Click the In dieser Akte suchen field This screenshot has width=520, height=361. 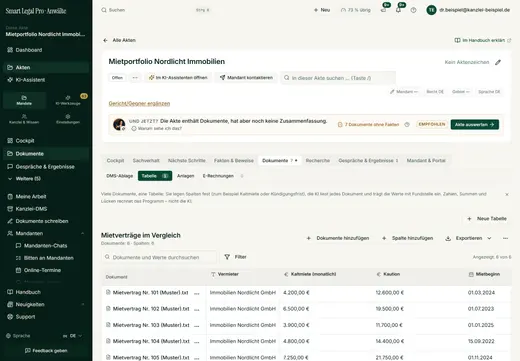click(338, 78)
